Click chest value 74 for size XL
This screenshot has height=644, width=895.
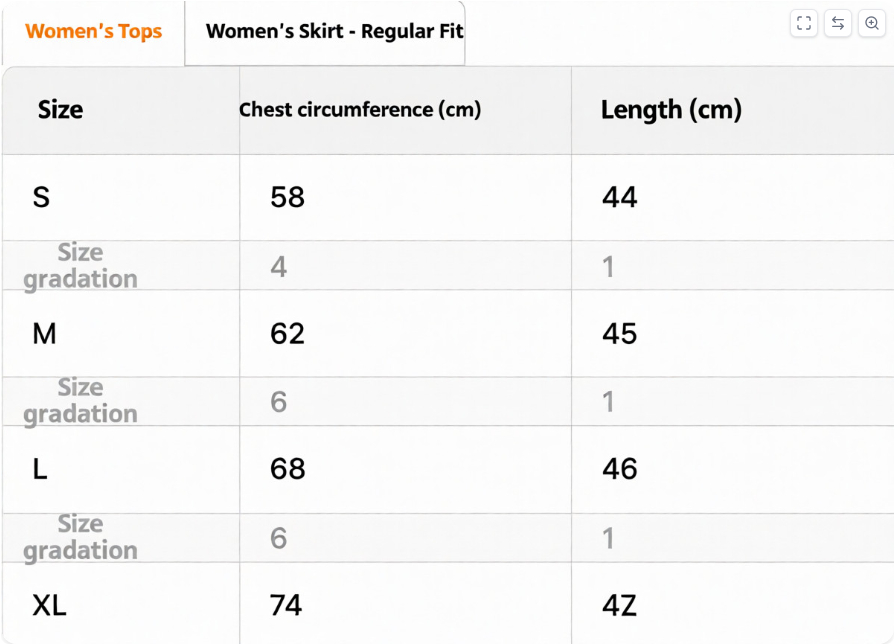[287, 605]
